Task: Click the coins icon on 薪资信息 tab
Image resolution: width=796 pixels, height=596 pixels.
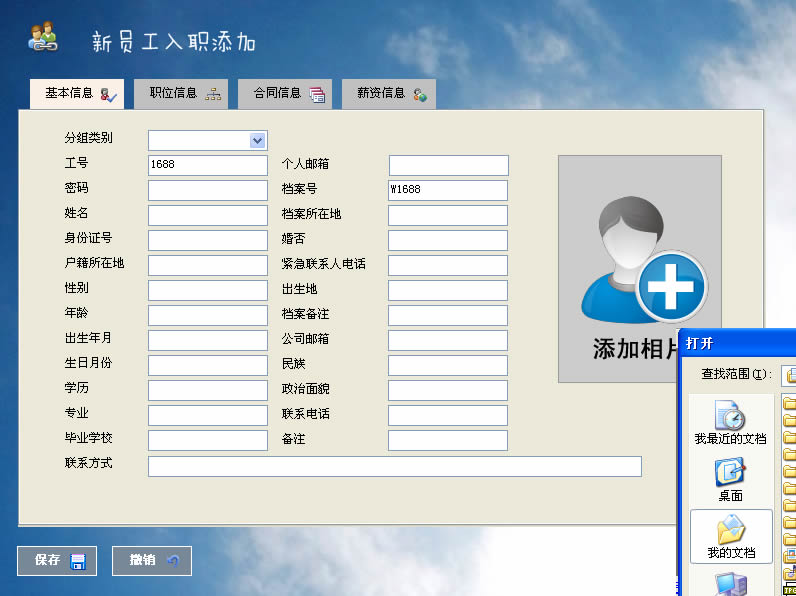Action: 420,95
